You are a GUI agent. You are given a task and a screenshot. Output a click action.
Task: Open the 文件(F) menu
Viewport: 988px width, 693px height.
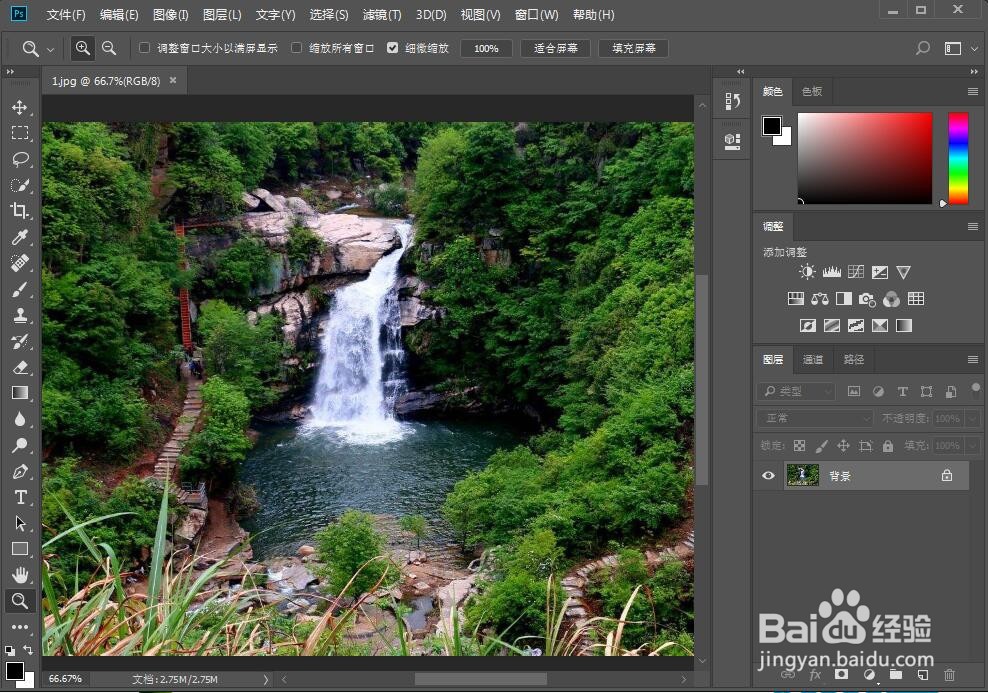pos(66,14)
